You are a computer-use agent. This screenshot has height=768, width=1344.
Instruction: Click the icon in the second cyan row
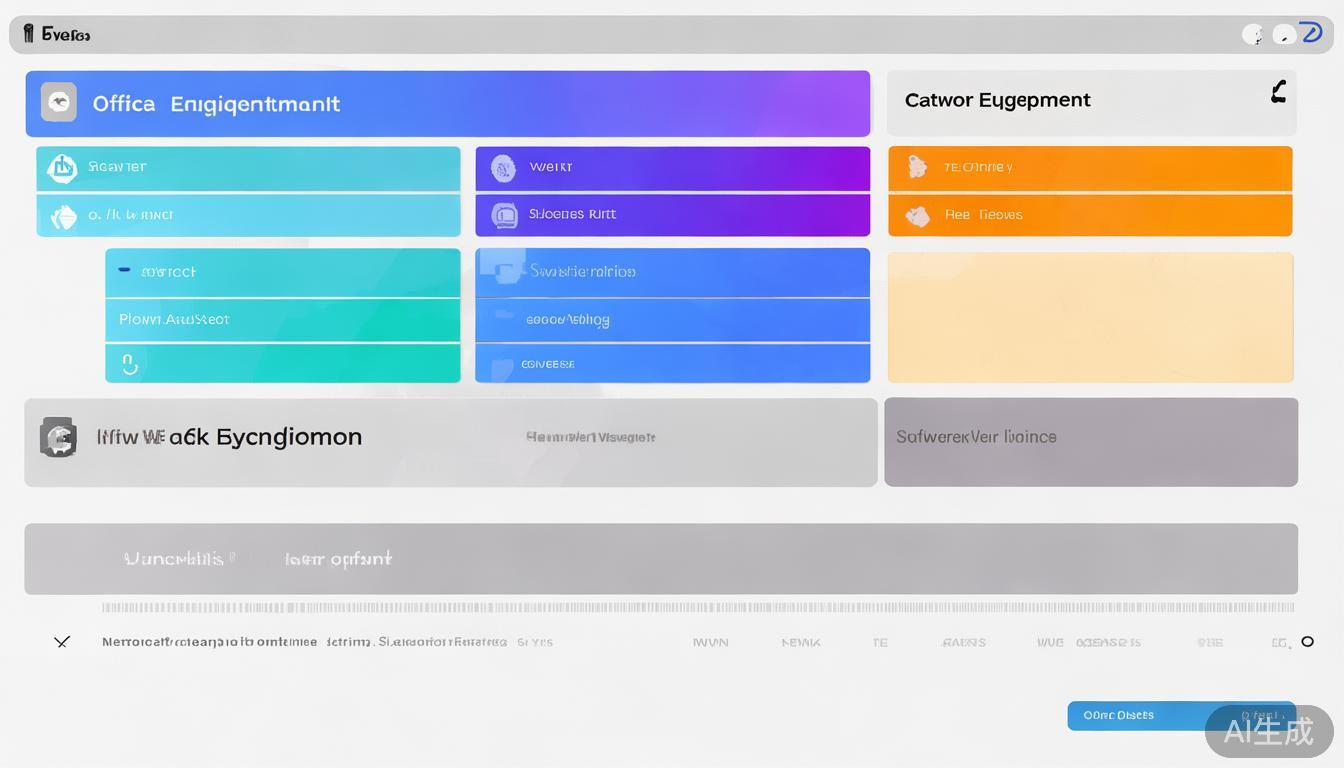point(63,216)
